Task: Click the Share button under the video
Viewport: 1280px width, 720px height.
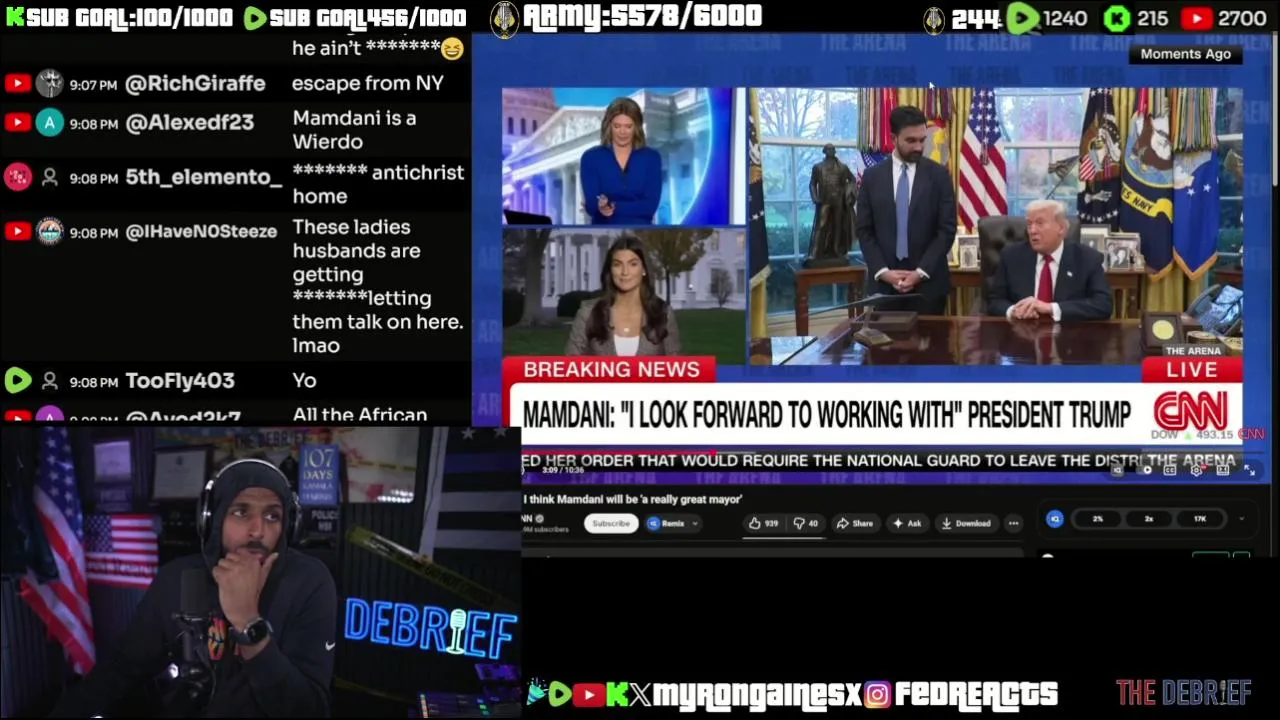Action: (x=856, y=523)
